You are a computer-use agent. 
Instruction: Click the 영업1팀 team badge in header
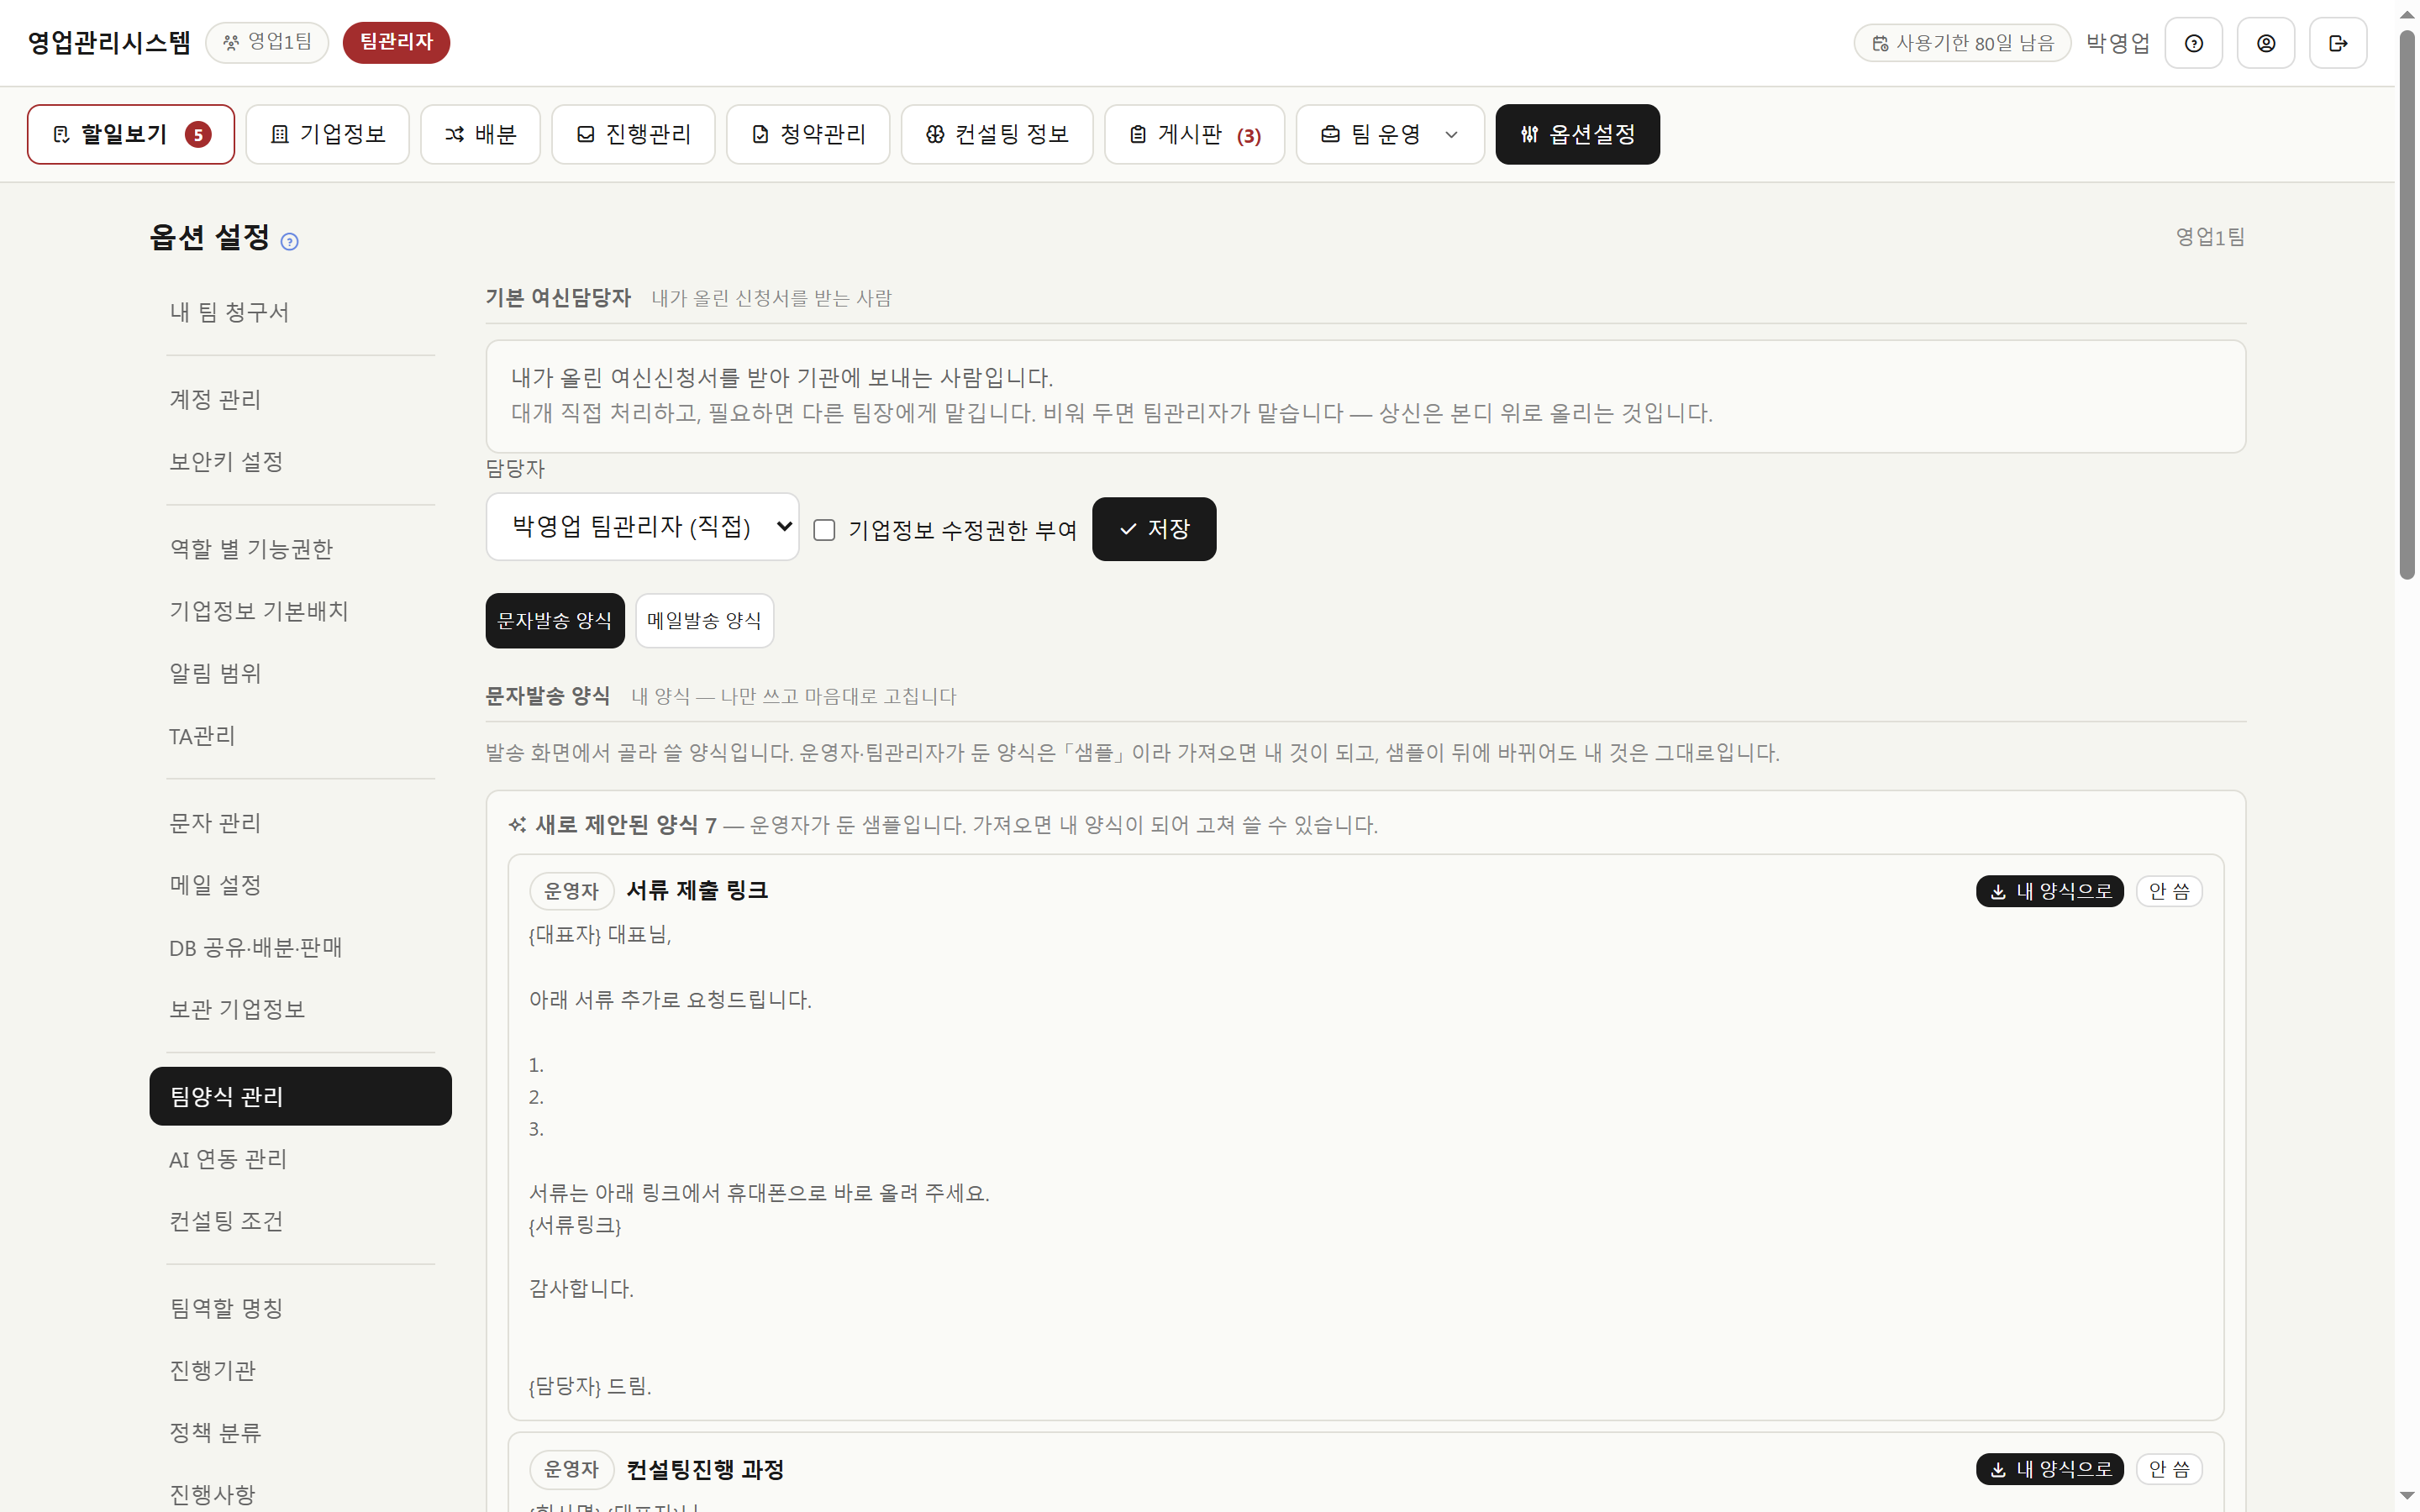coord(267,42)
